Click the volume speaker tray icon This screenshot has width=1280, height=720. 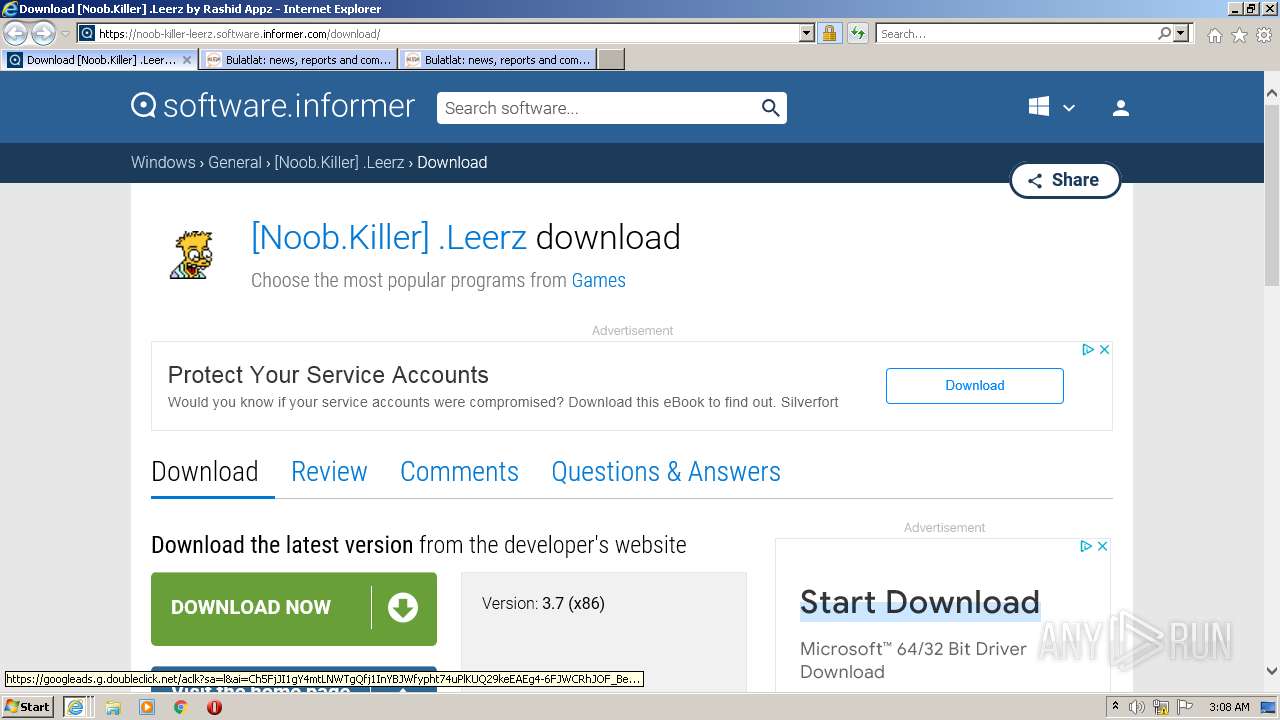coord(1137,707)
